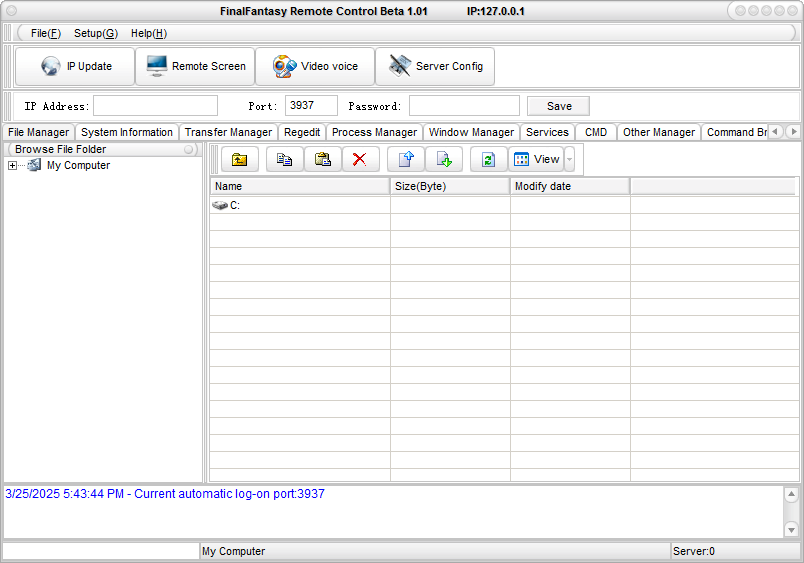Open Video voice
Viewport: 804px width, 563px height.
[x=315, y=67]
